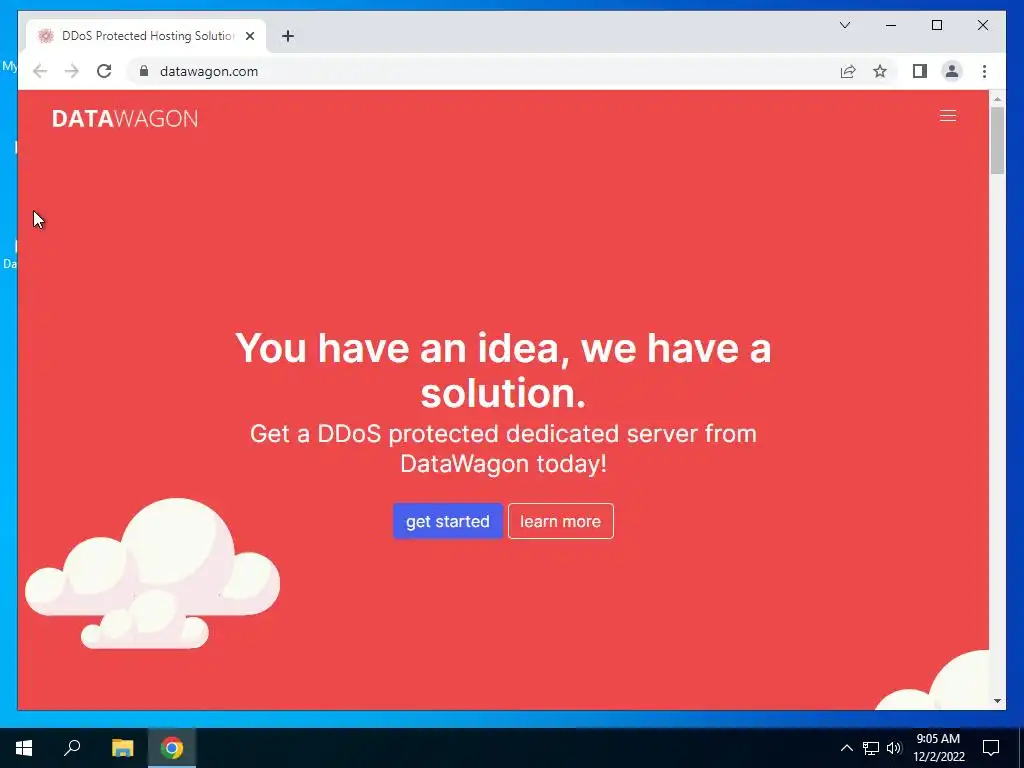
Task: Open the volume control tray icon
Action: click(894, 748)
